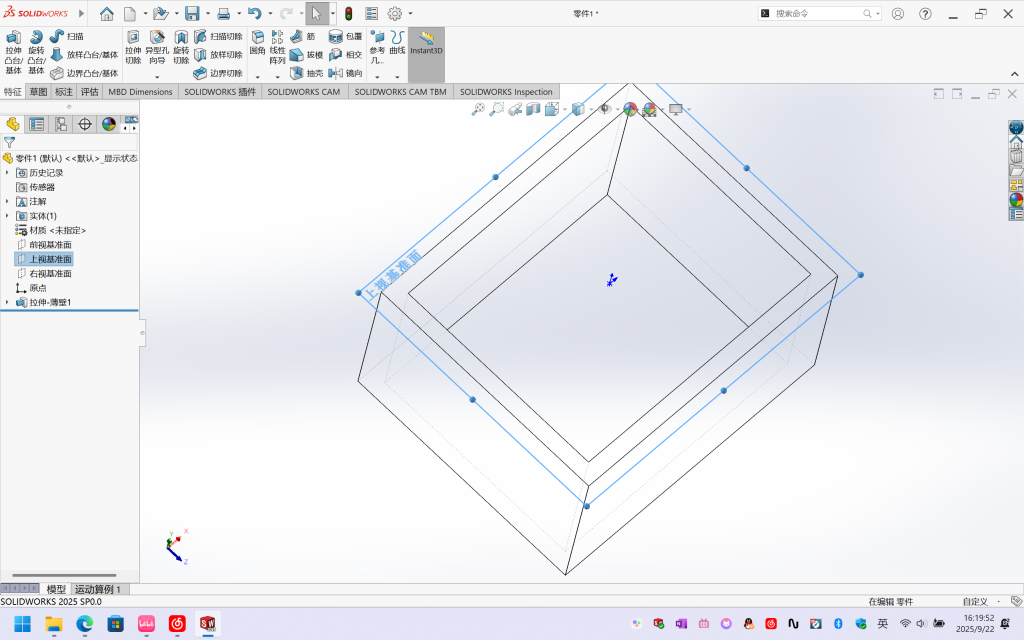Select 前视基准面 in the feature tree
The height and width of the screenshot is (640, 1024).
50,245
